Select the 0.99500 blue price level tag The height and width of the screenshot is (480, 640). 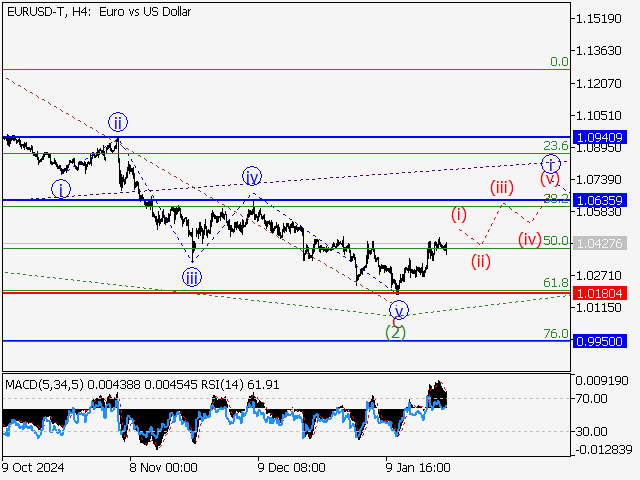600,341
